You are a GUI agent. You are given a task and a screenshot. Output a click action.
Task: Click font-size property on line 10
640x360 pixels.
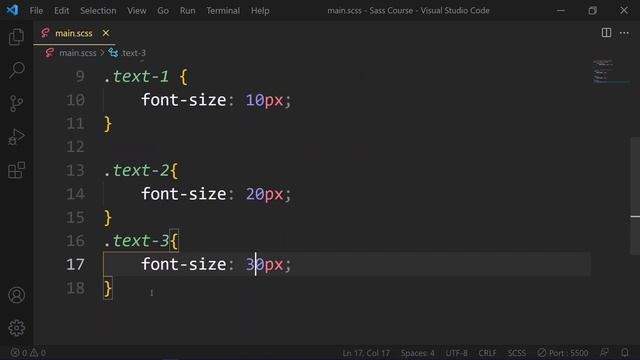tap(184, 100)
